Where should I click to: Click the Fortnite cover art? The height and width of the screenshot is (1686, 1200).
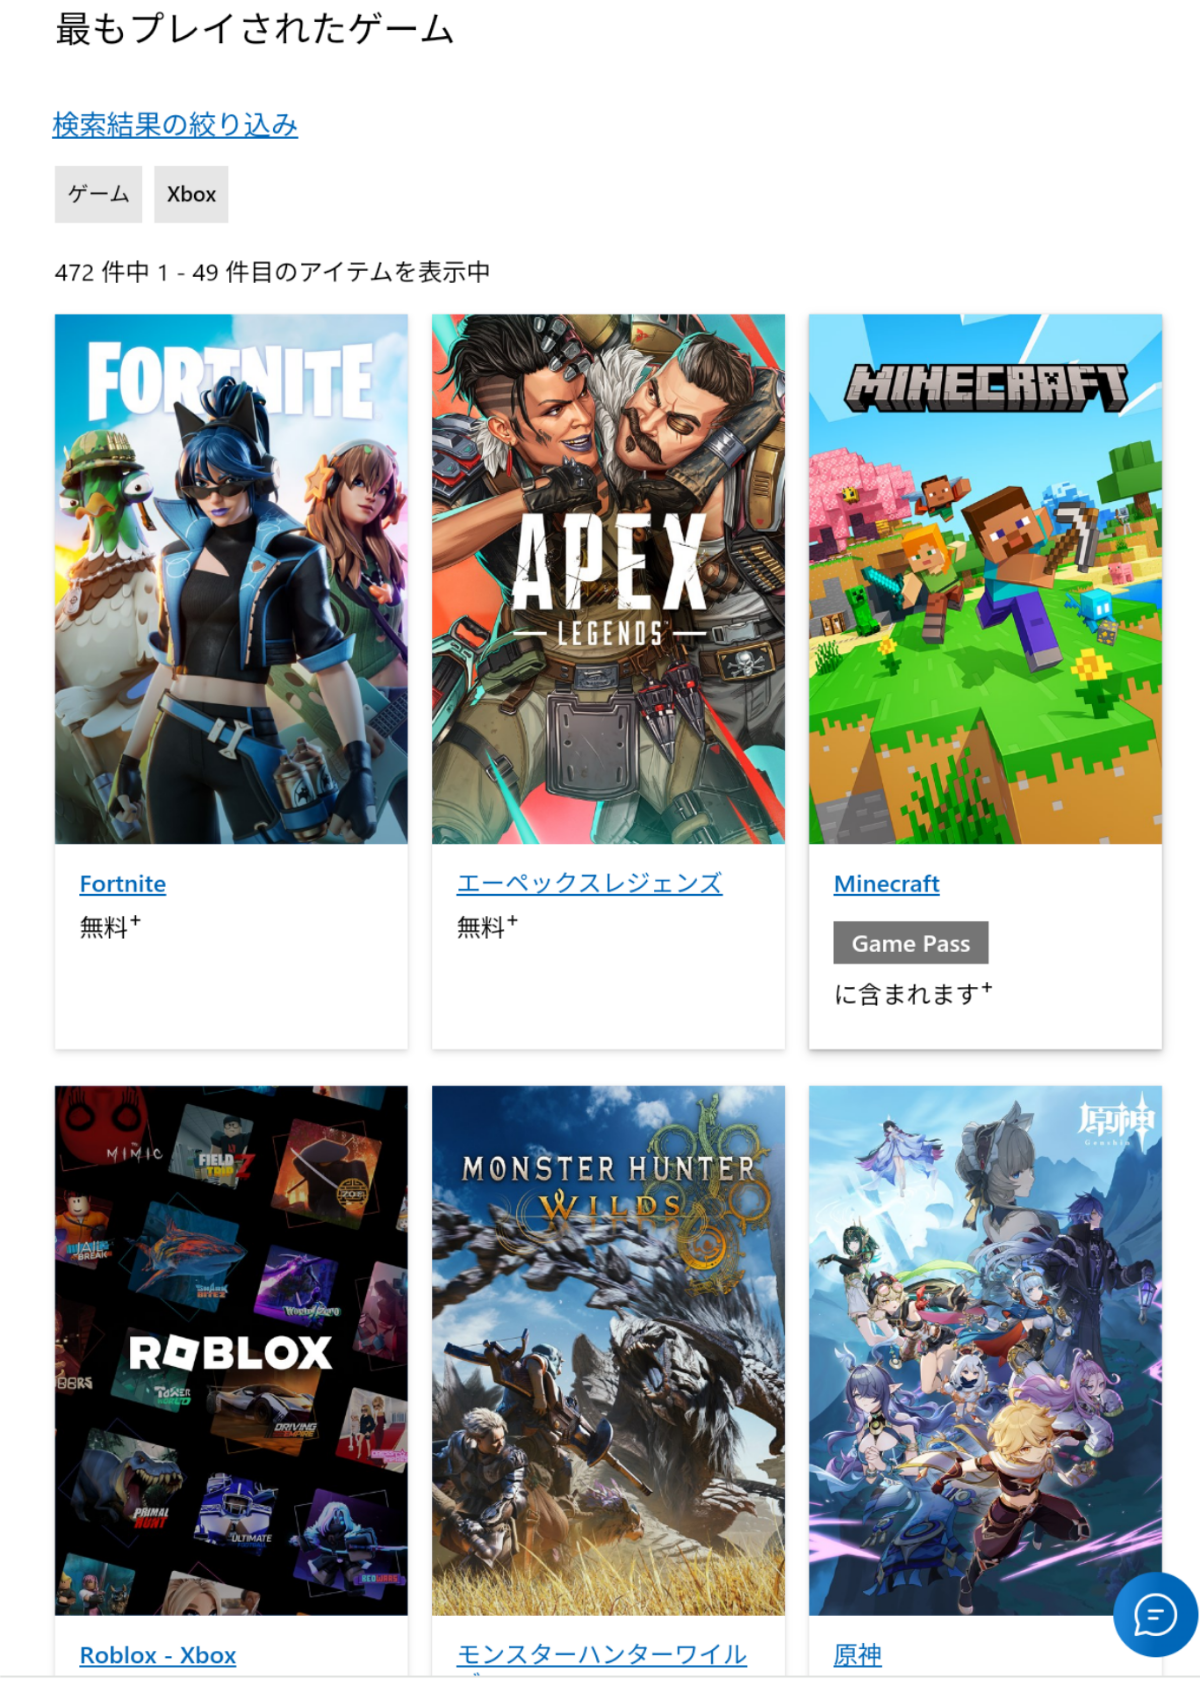(231, 579)
